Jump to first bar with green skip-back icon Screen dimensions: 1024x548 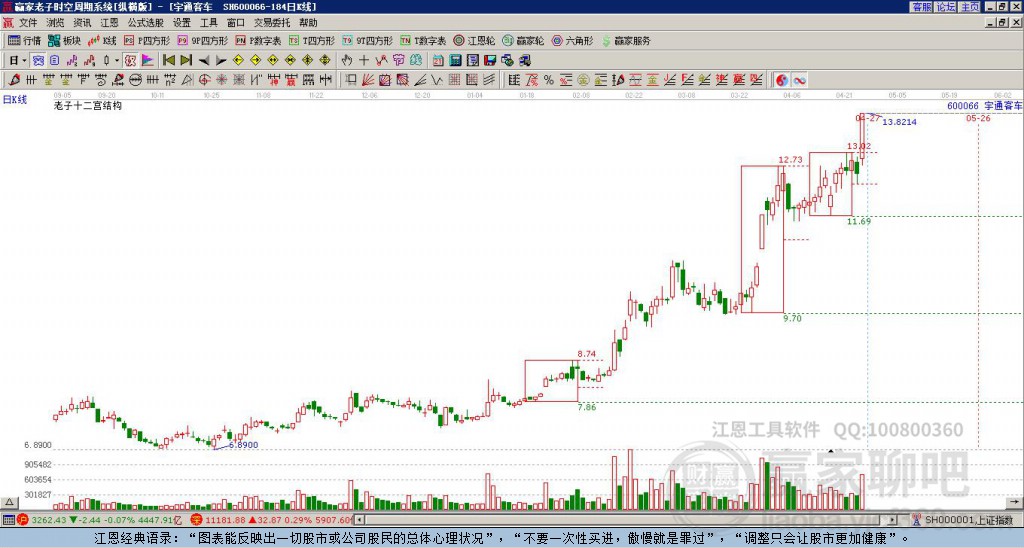click(x=168, y=61)
